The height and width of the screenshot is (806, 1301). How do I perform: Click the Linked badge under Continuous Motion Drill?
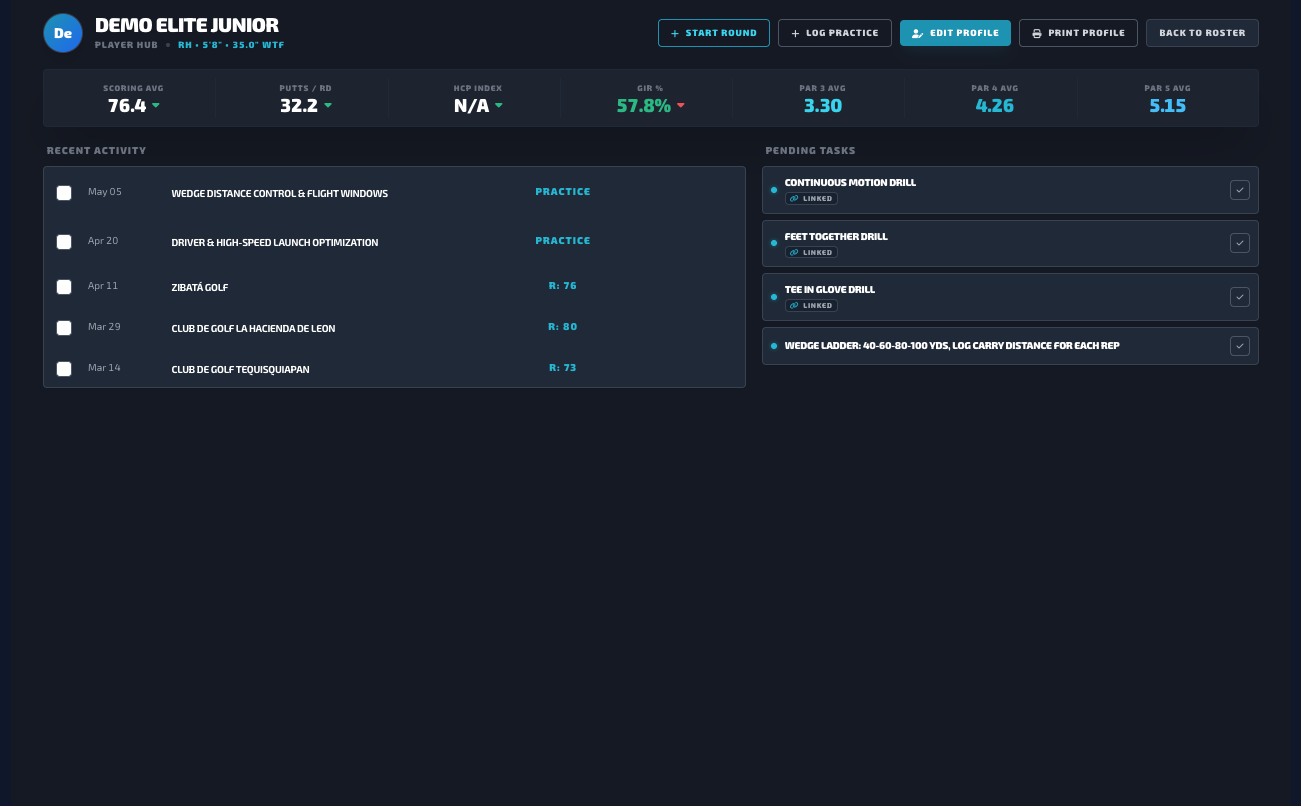coord(811,199)
